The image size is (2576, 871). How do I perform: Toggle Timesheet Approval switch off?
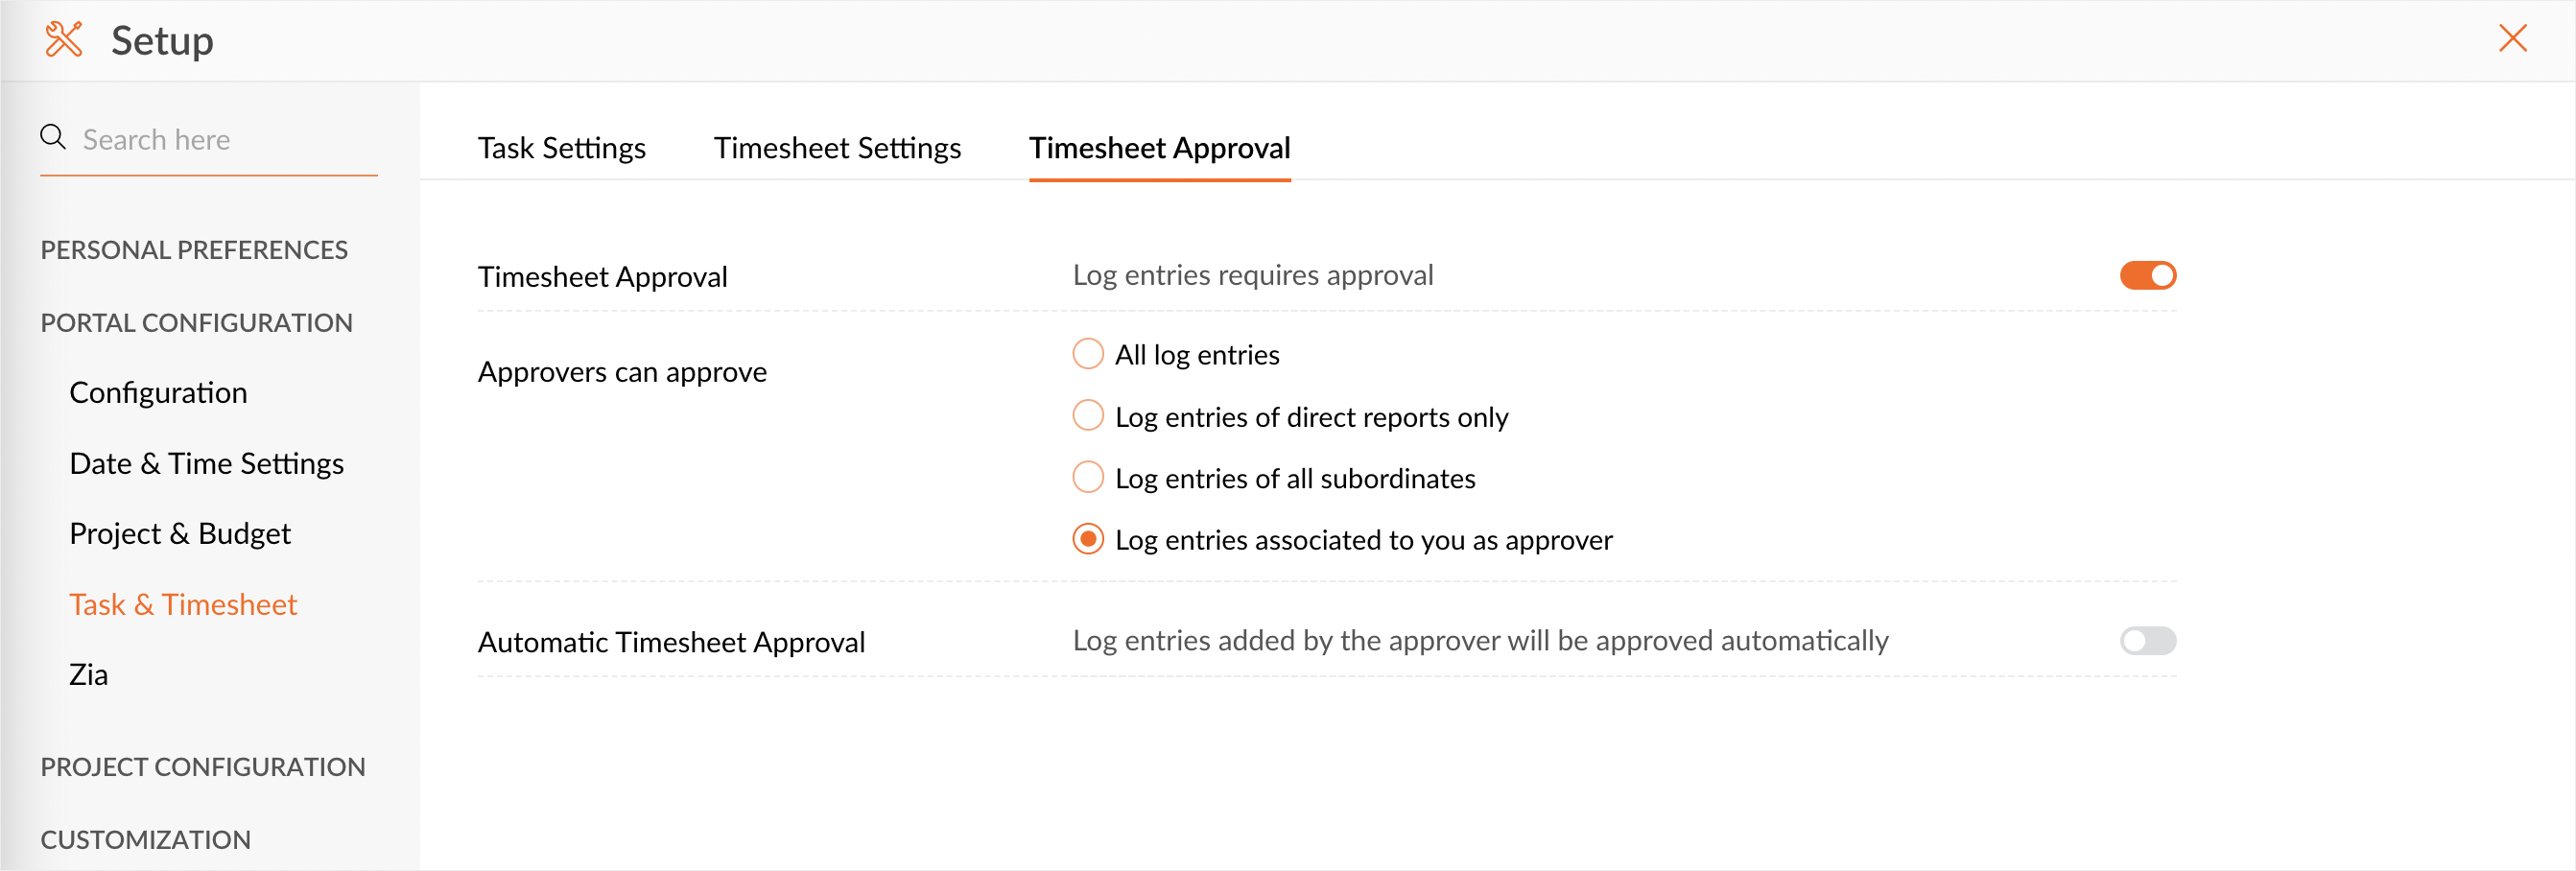pos(2146,275)
